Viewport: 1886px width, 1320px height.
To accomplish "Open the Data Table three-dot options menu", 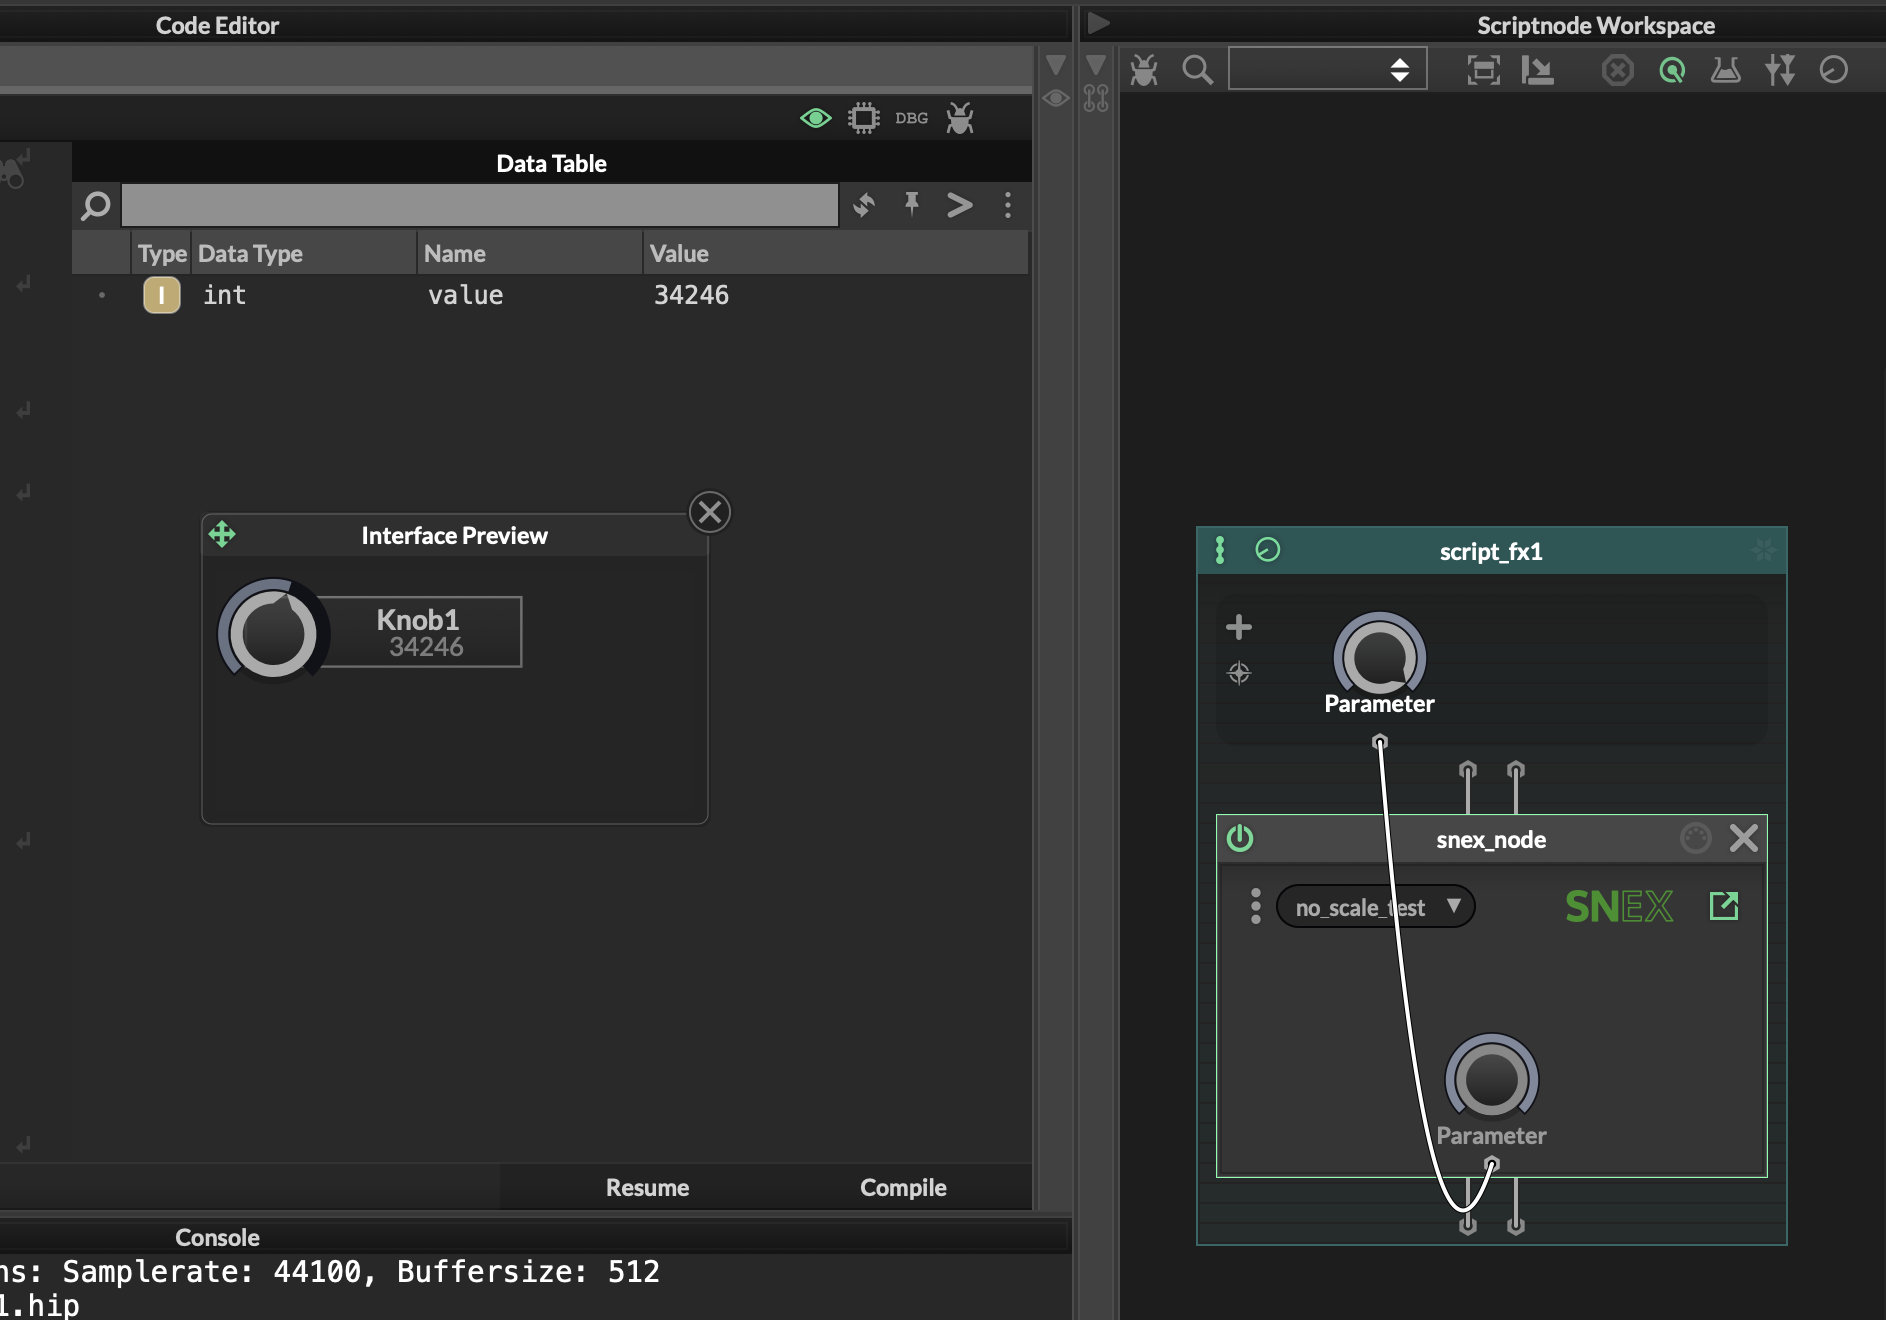I will (1008, 205).
